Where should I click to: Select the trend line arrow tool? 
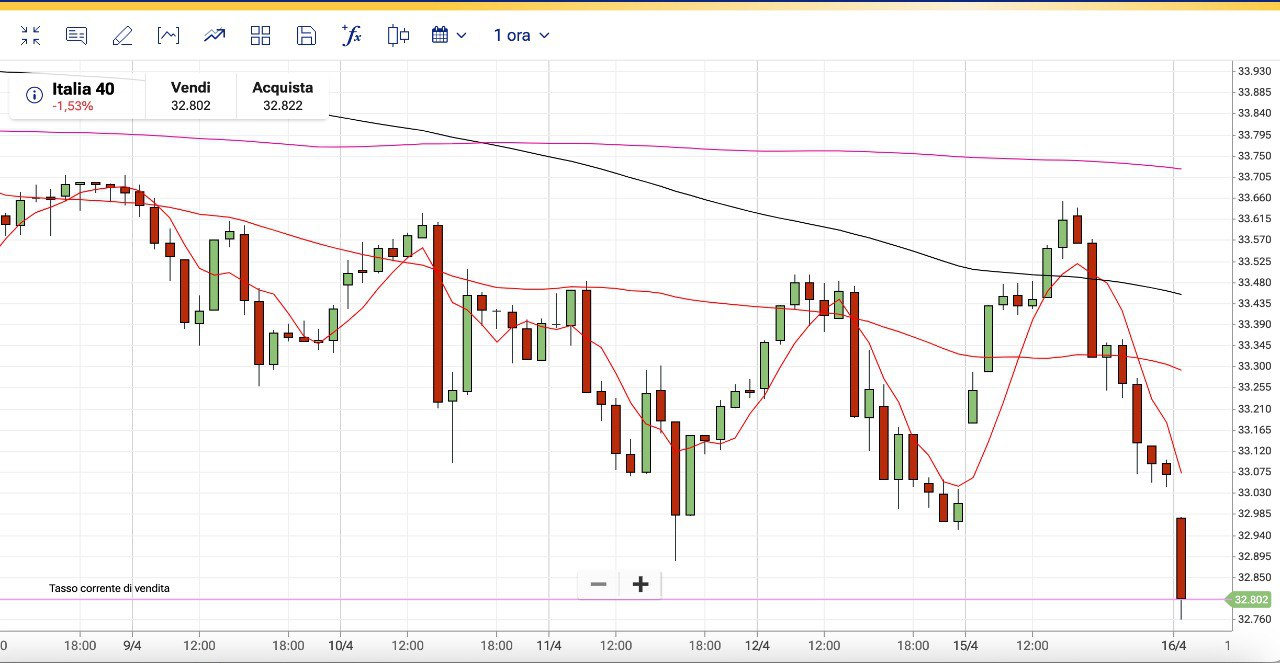214,36
